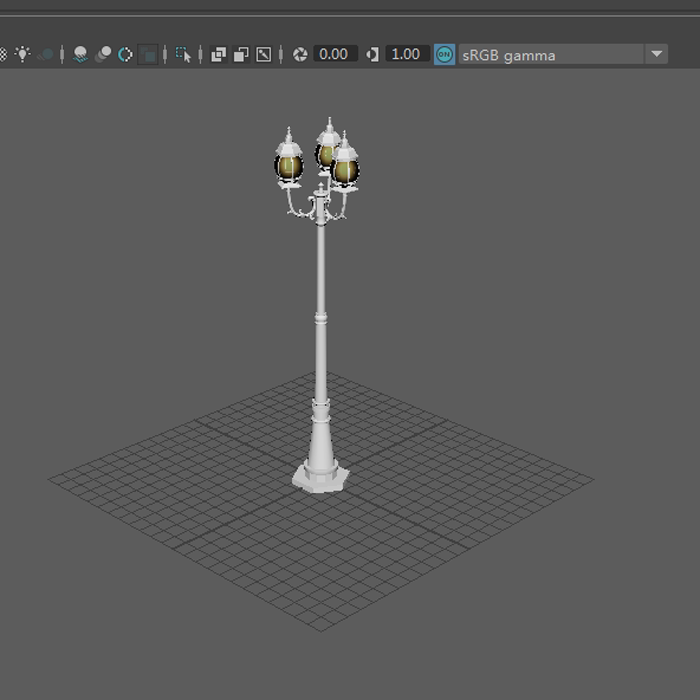
Task: Turn on Multisample Anti-aliasing
Action: tap(125, 54)
